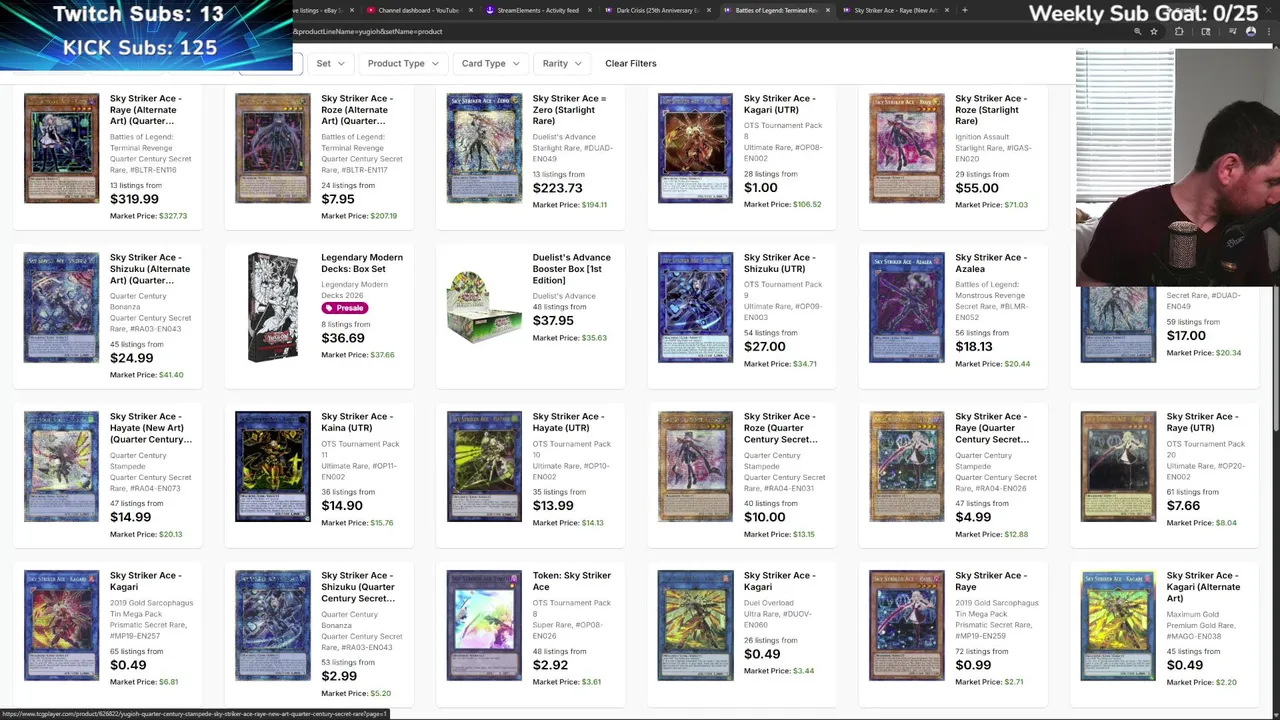Switch to eBay listings browser tab

coord(322,10)
